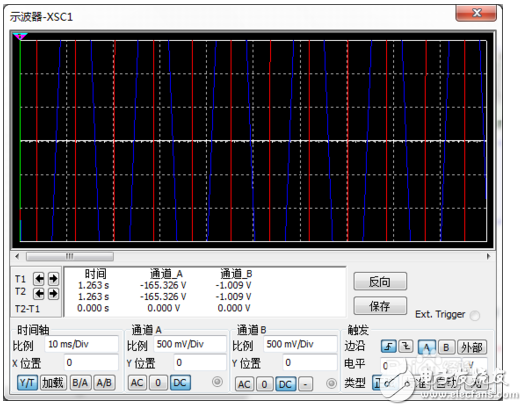Move cursor T1 left with arrow
The image size is (527, 411).
click(39, 279)
